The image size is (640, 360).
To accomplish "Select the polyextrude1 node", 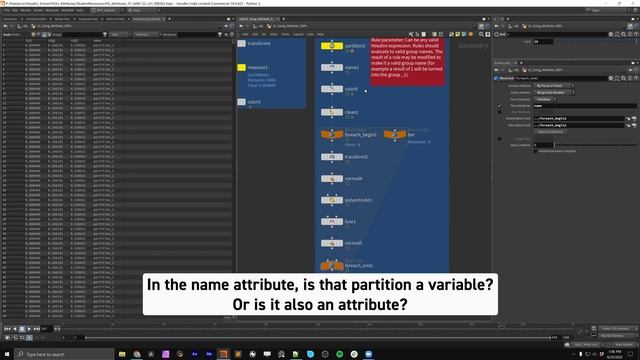I will click(x=332, y=200).
